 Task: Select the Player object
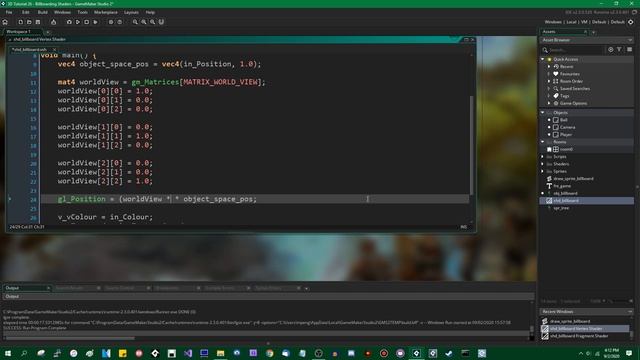(x=566, y=135)
